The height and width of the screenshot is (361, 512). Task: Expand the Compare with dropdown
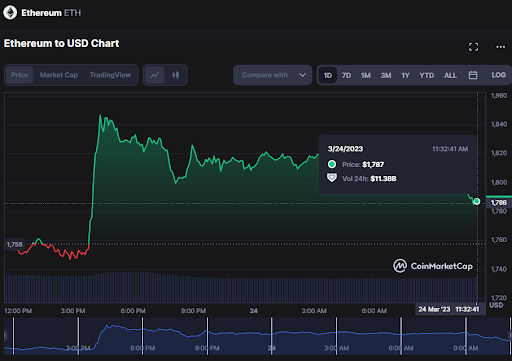click(x=272, y=75)
